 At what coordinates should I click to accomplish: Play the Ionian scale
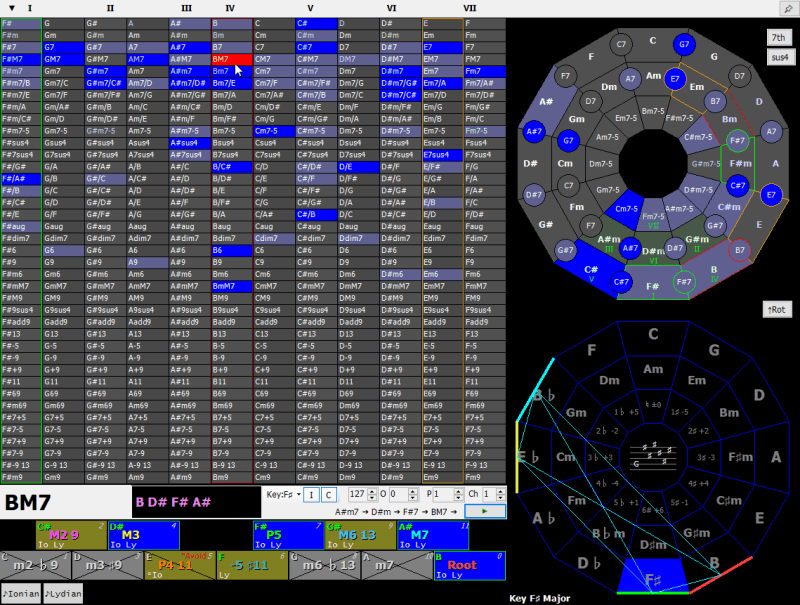pos(21,594)
